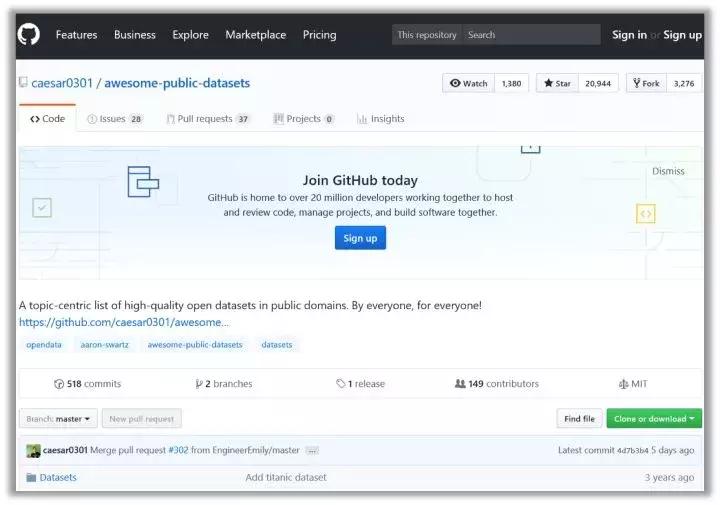Click the GitHub Octocat logo
Image resolution: width=720 pixels, height=505 pixels.
coord(29,35)
